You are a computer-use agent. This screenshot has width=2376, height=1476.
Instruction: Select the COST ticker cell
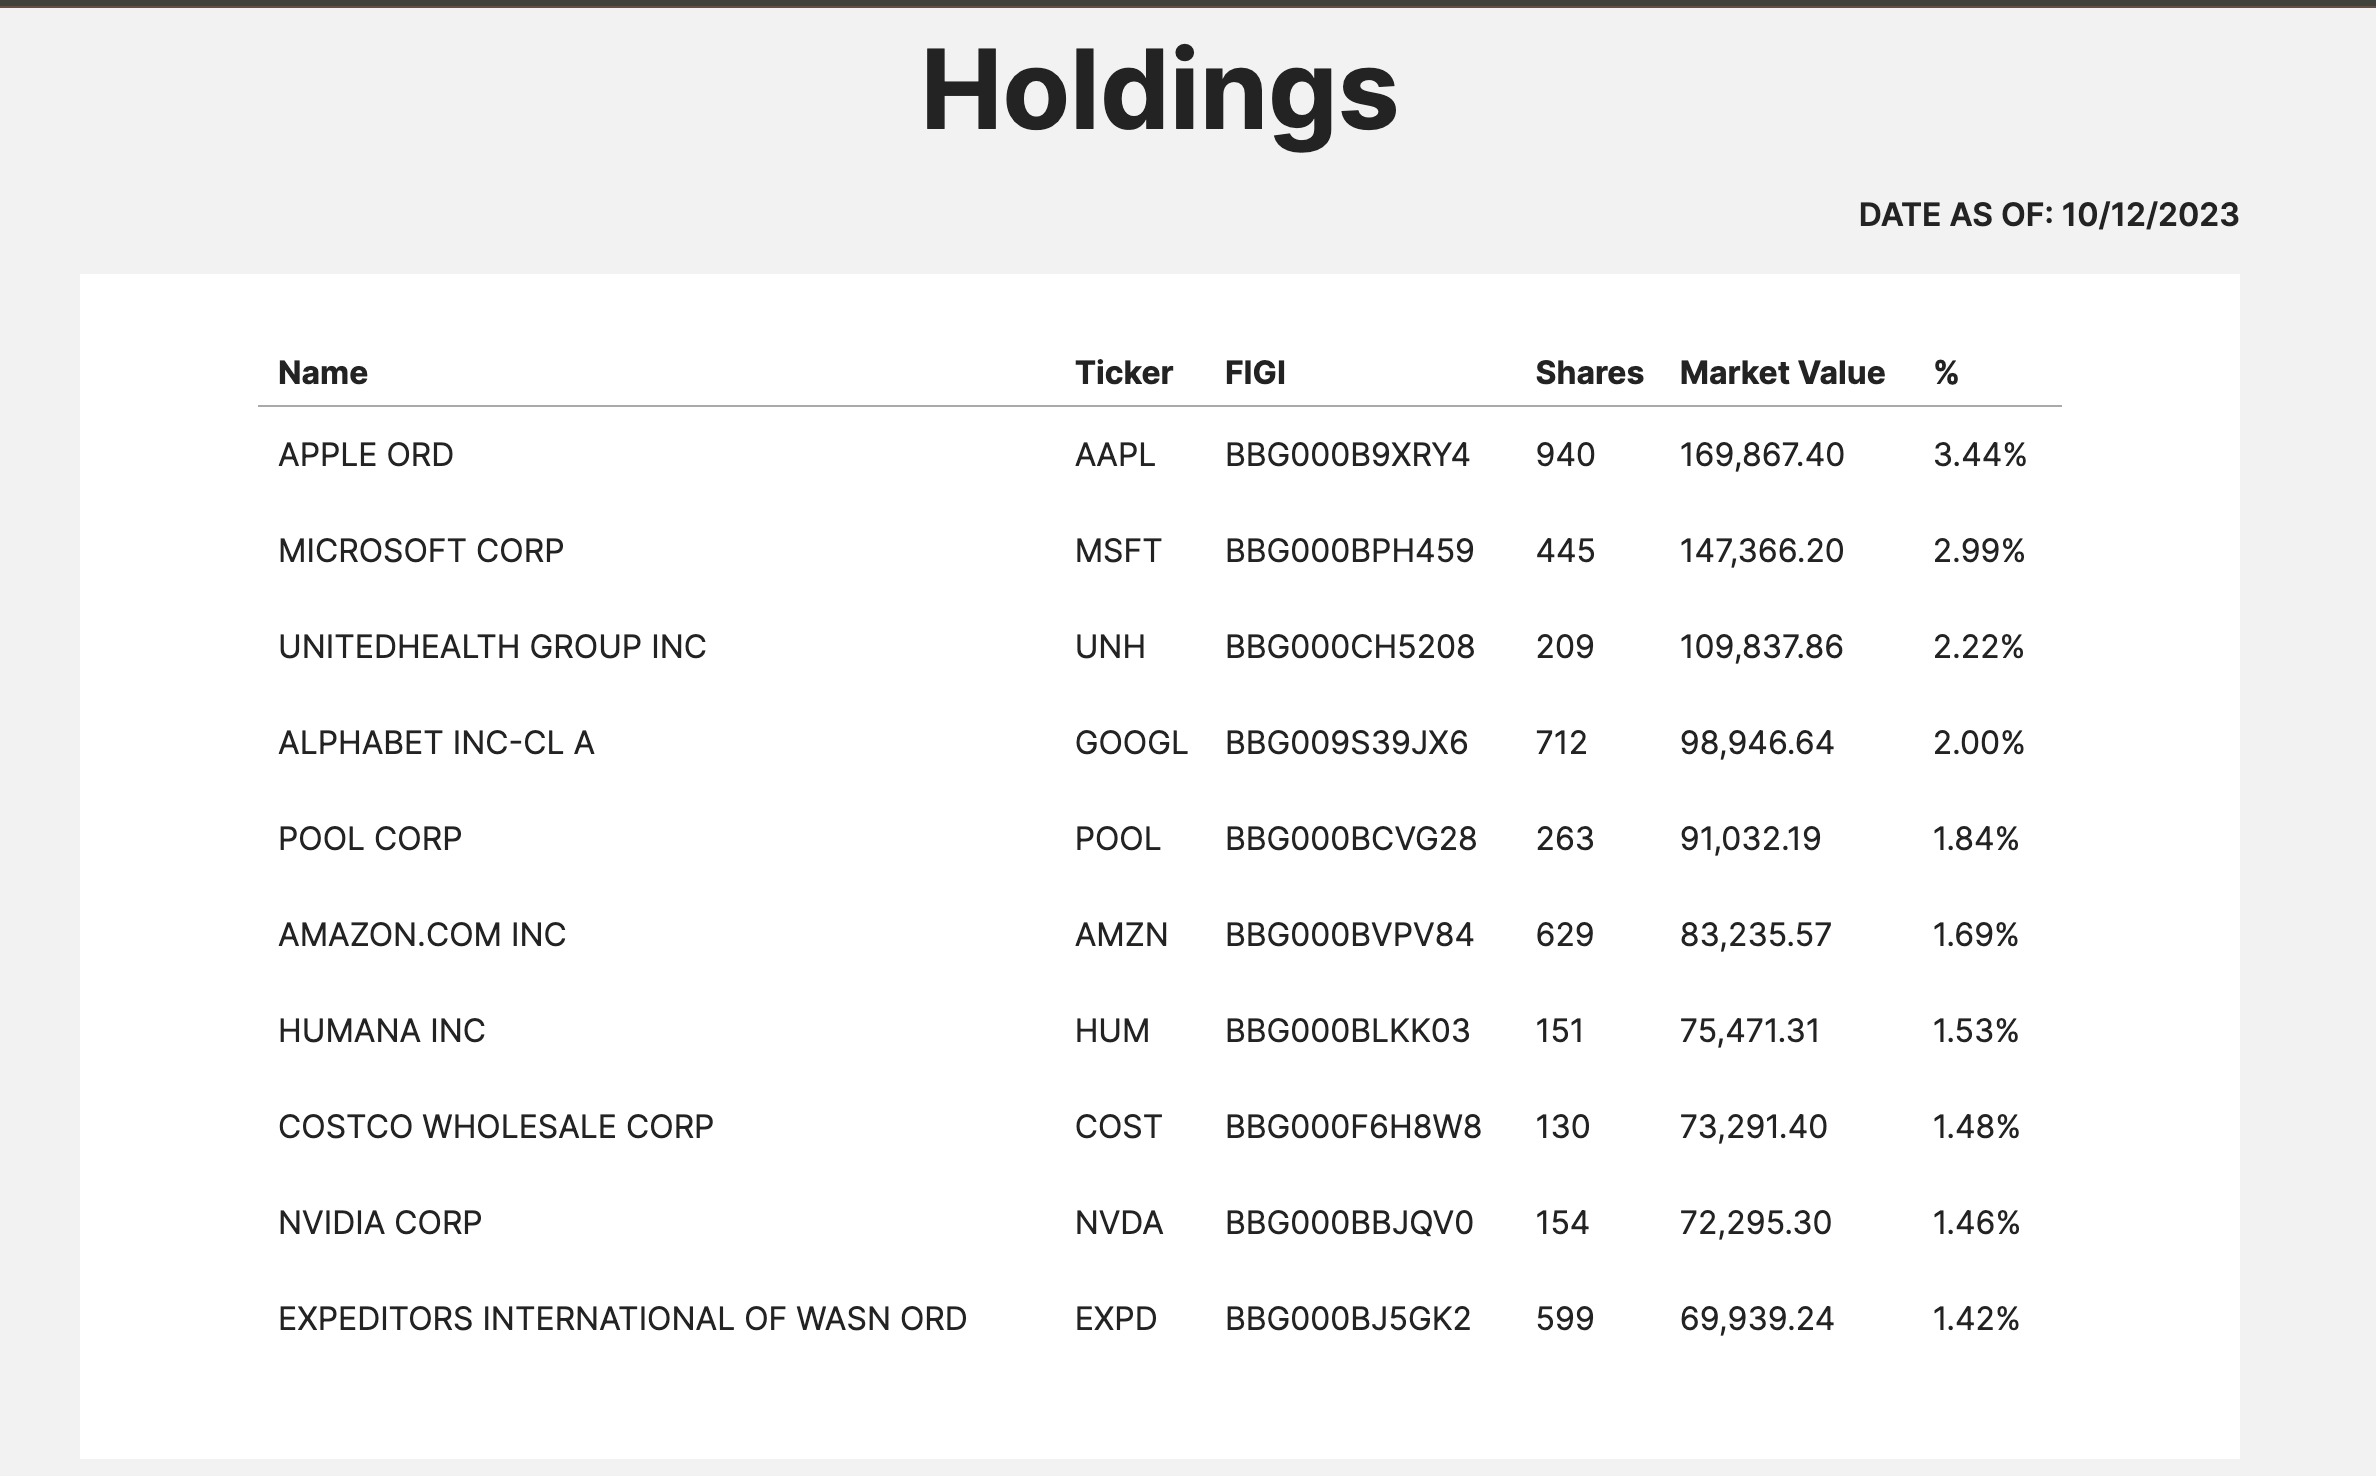1118,1127
